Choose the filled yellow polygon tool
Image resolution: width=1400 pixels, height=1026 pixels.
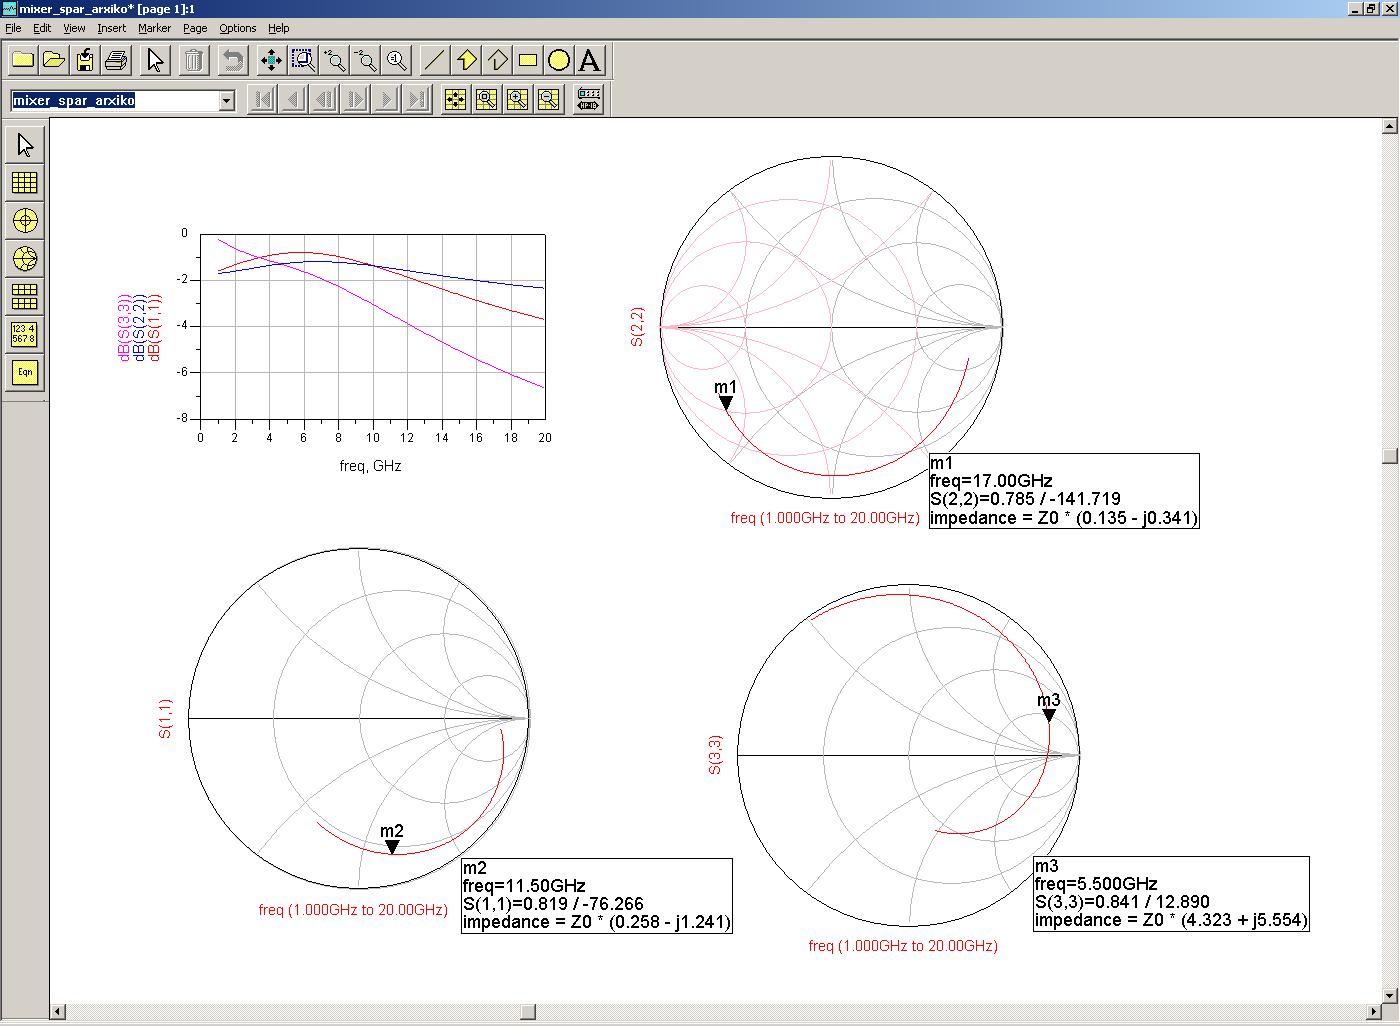[466, 60]
